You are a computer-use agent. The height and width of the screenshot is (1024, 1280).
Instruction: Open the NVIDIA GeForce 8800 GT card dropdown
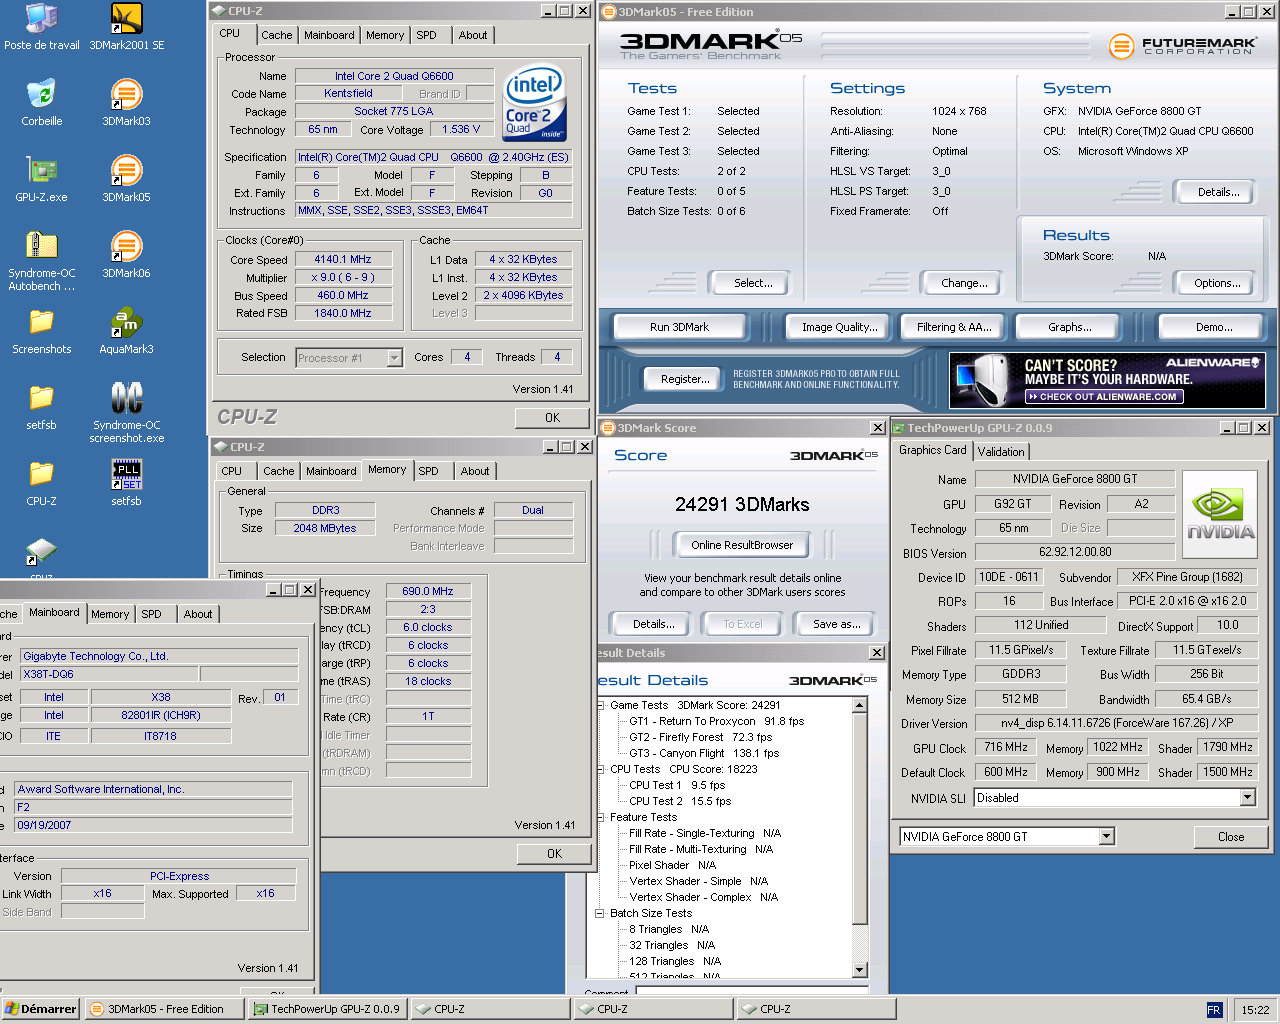(1007, 837)
